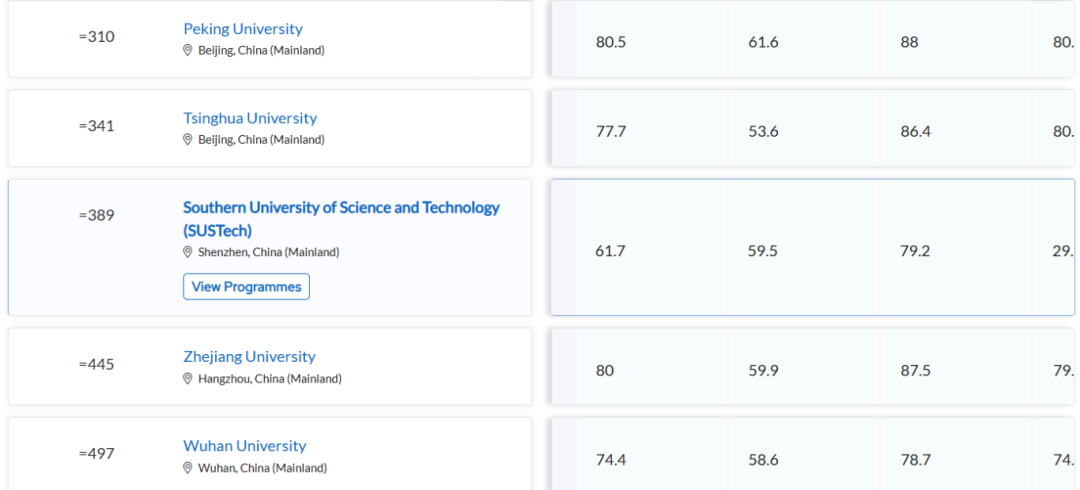Select the =310 rank cell
The width and height of the screenshot is (1080, 490).
96,37
